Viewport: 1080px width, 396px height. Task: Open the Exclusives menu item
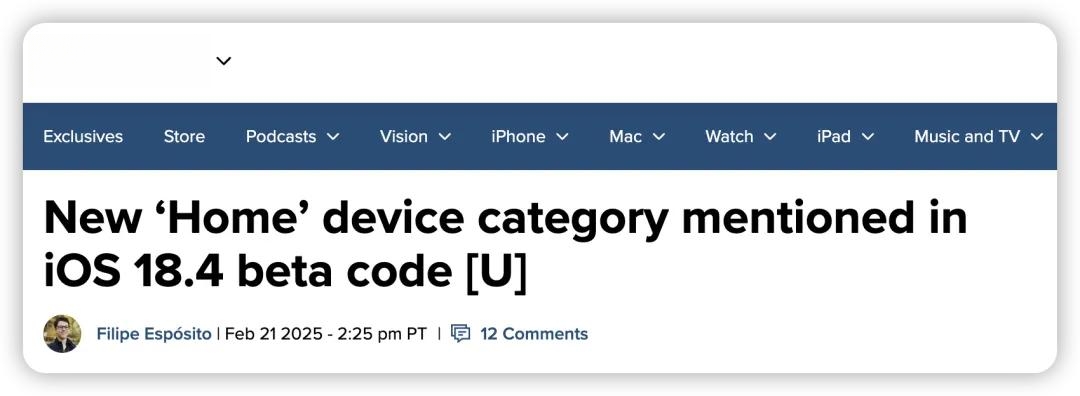pos(83,136)
